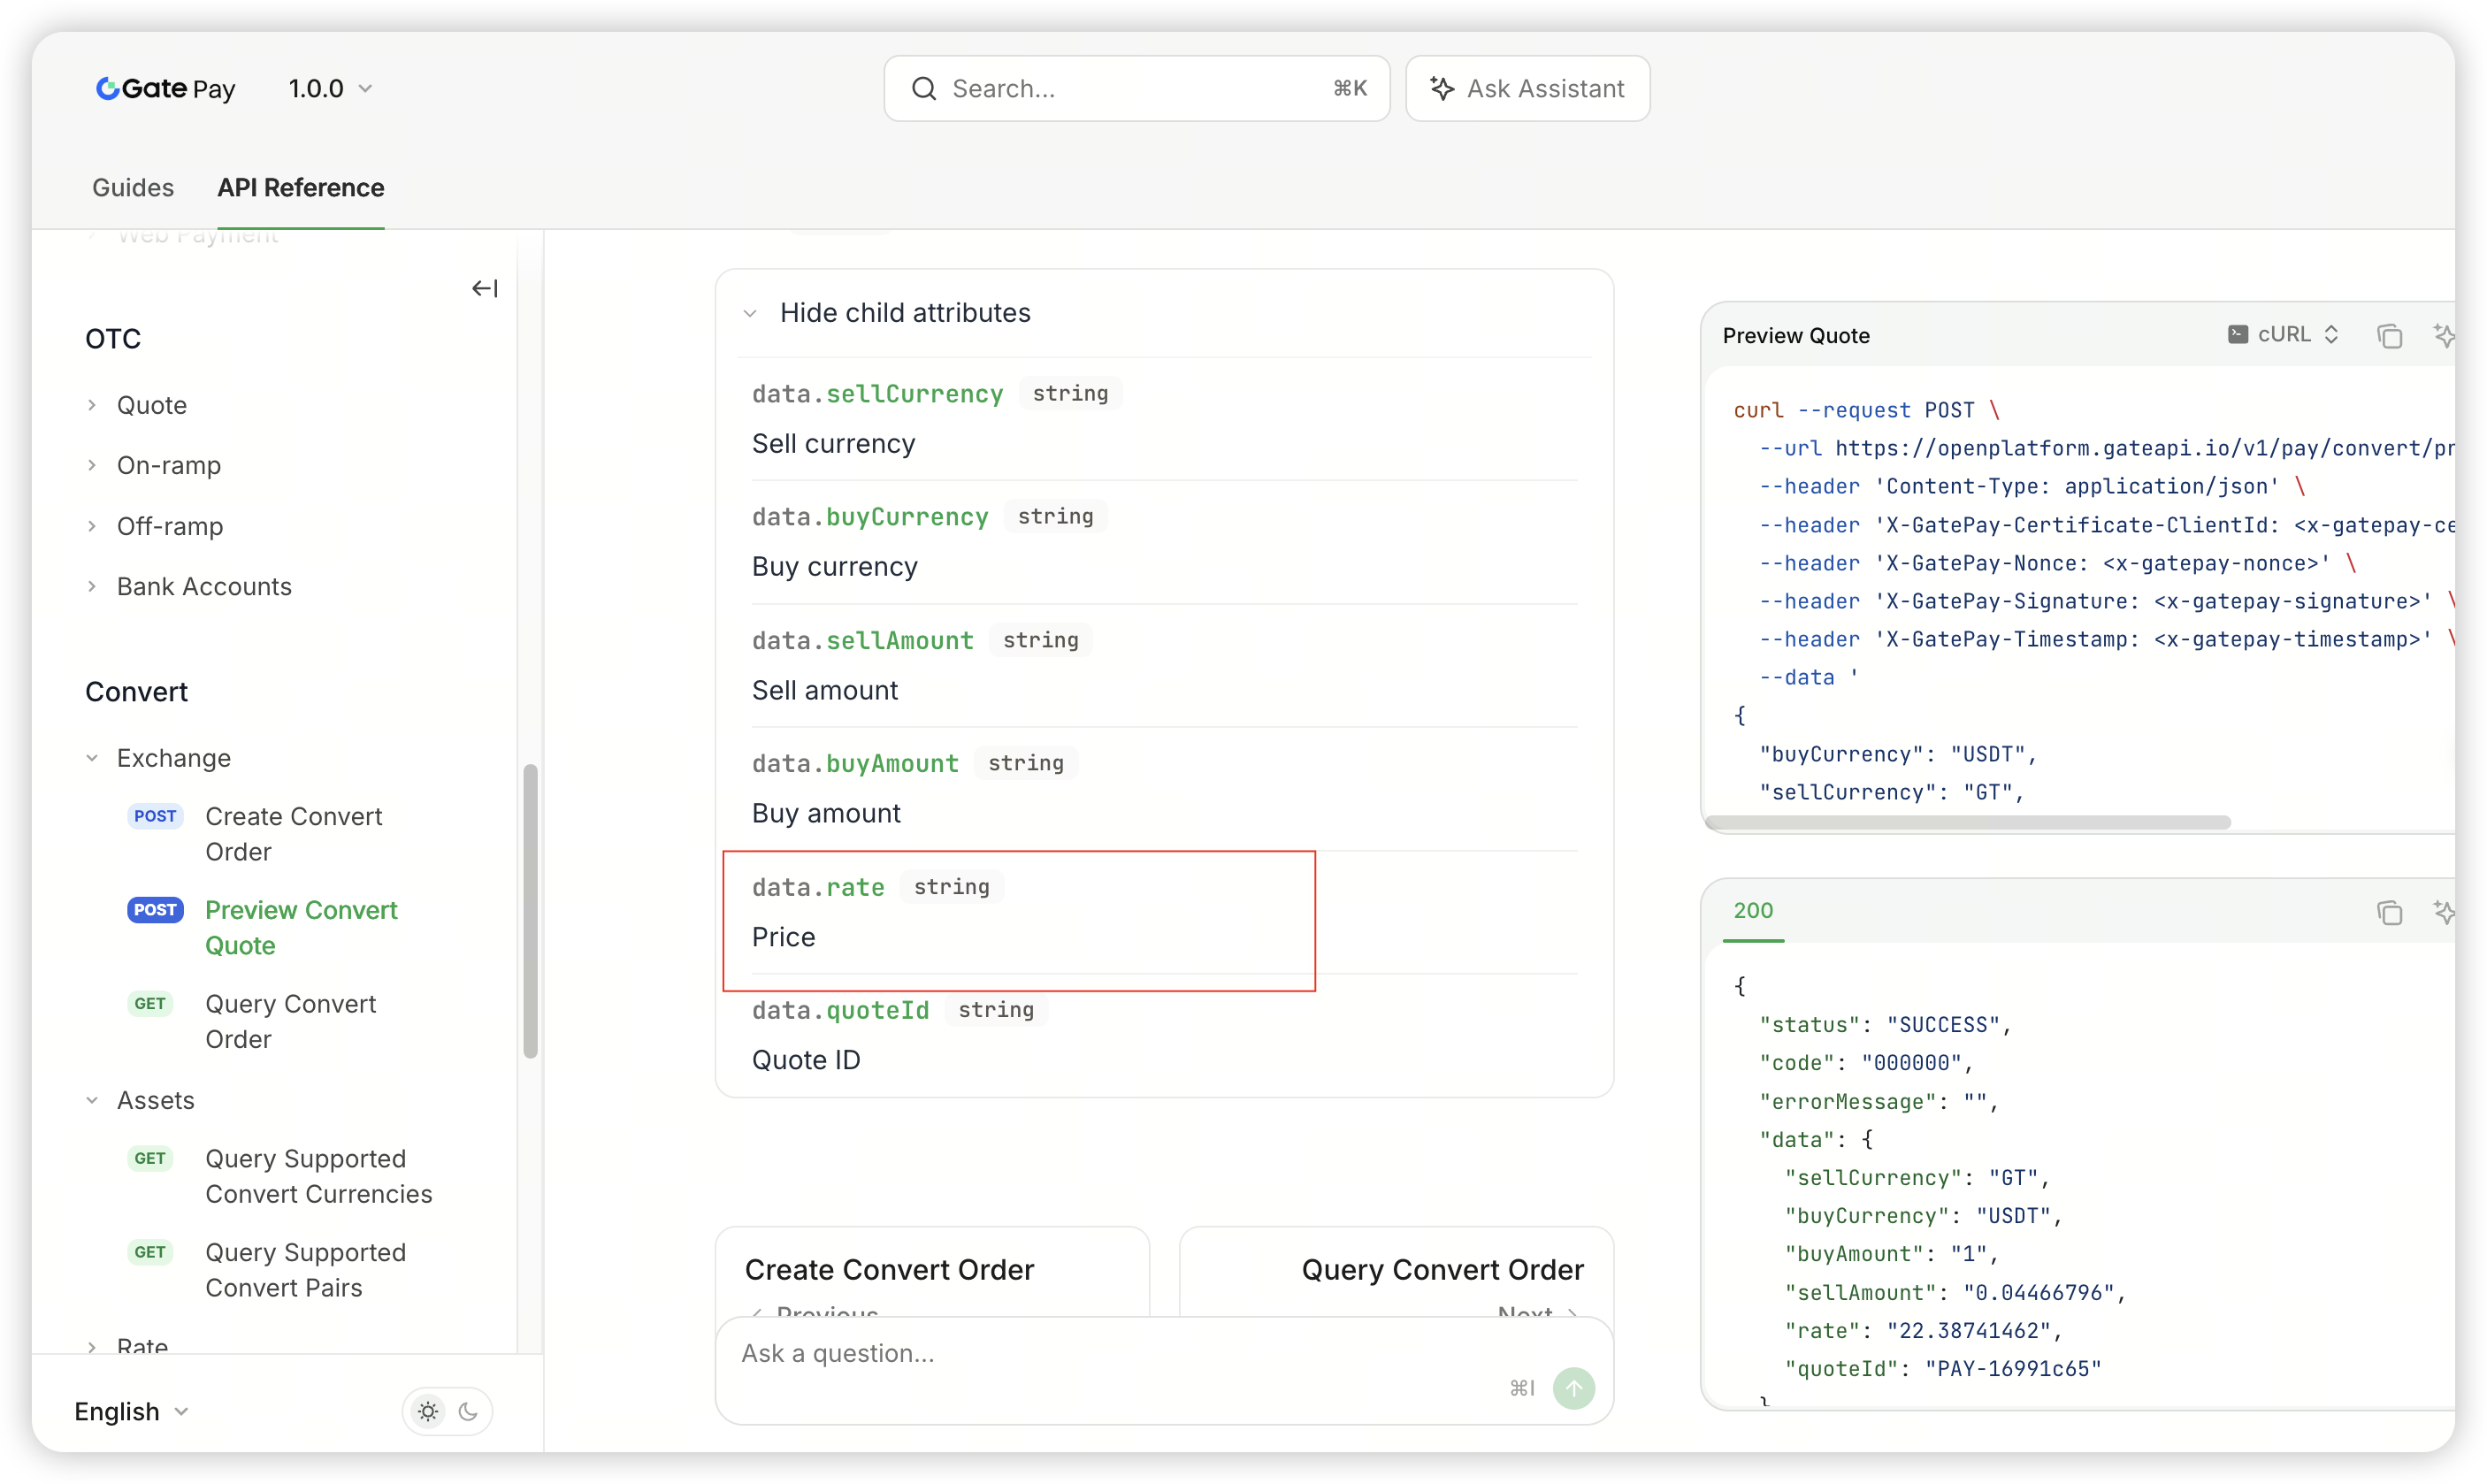Open Preview Convert Quote in sidebar
Screen dimensions: 2487x1484
301,928
